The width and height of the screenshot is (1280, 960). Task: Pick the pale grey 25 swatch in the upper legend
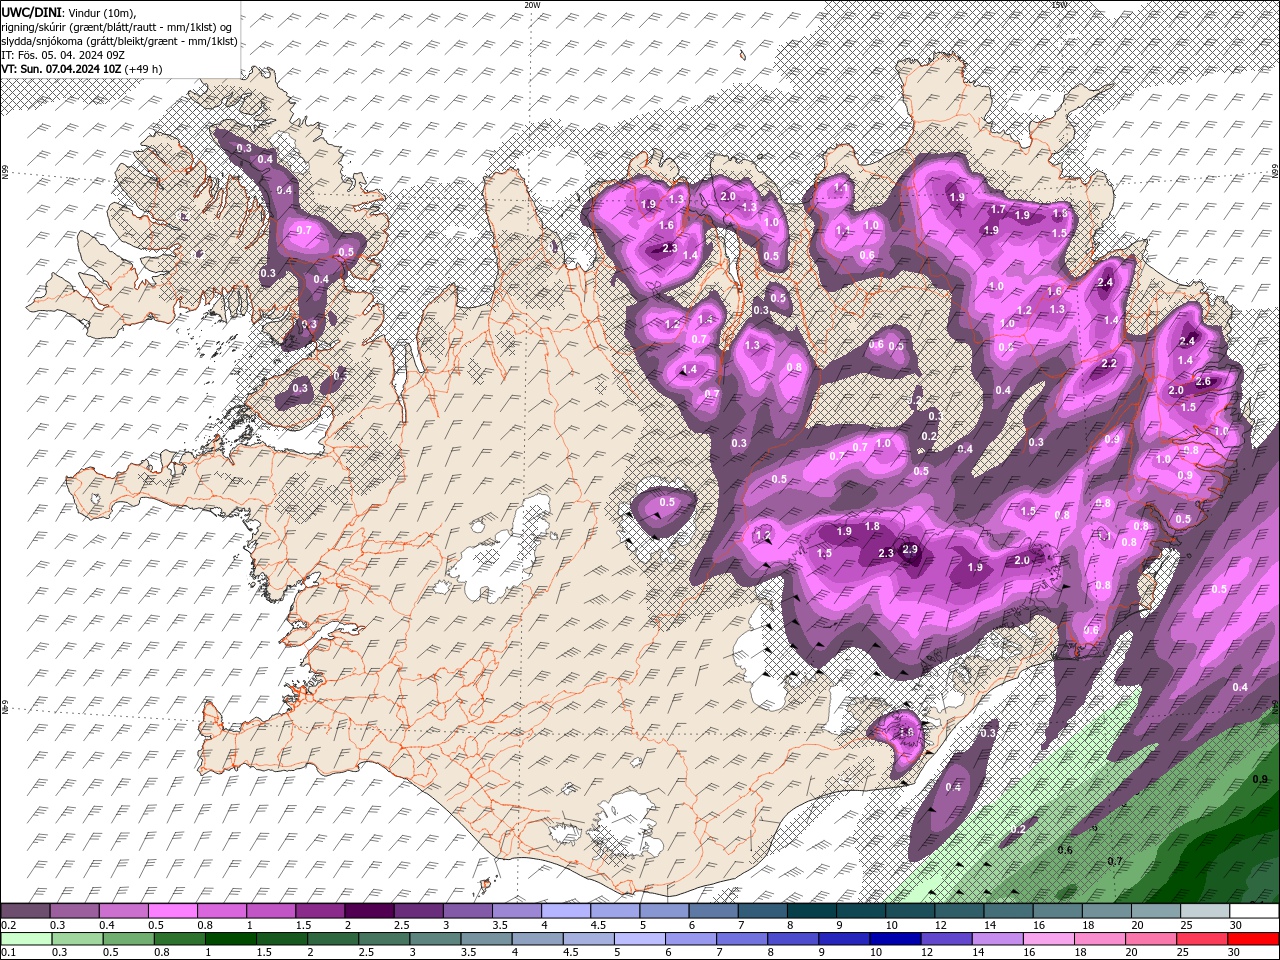point(1204,911)
